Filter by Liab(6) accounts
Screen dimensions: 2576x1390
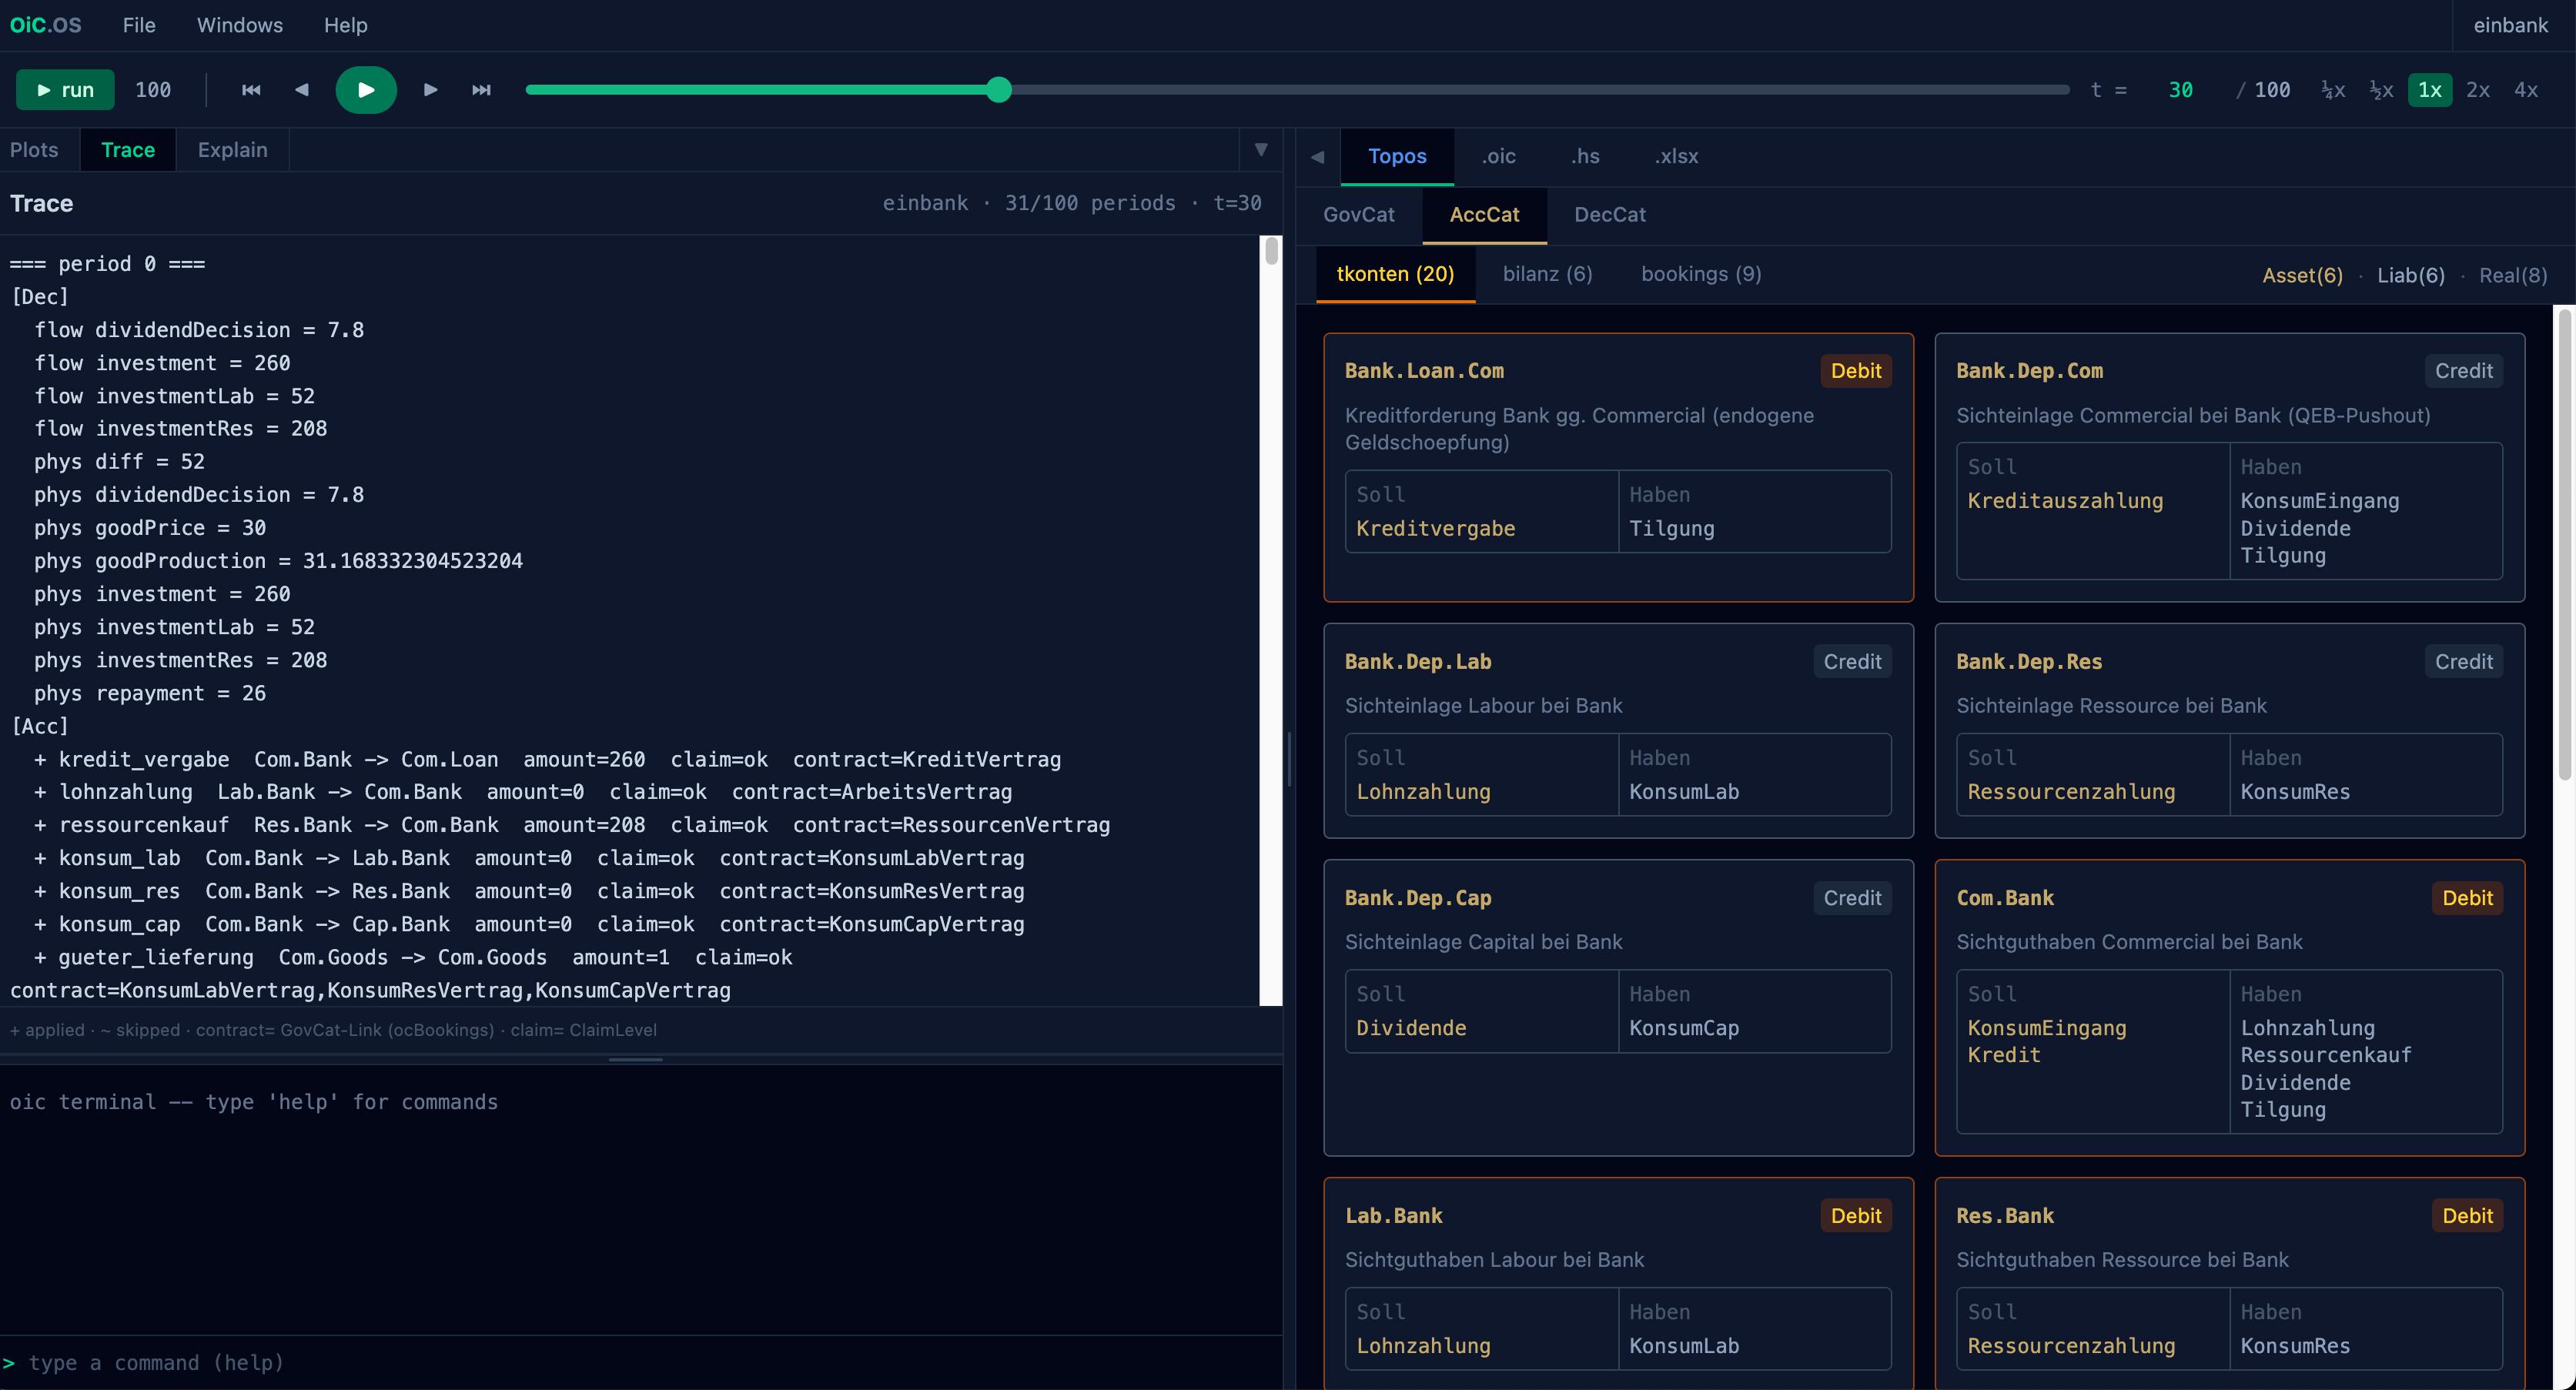pyautogui.click(x=2410, y=276)
